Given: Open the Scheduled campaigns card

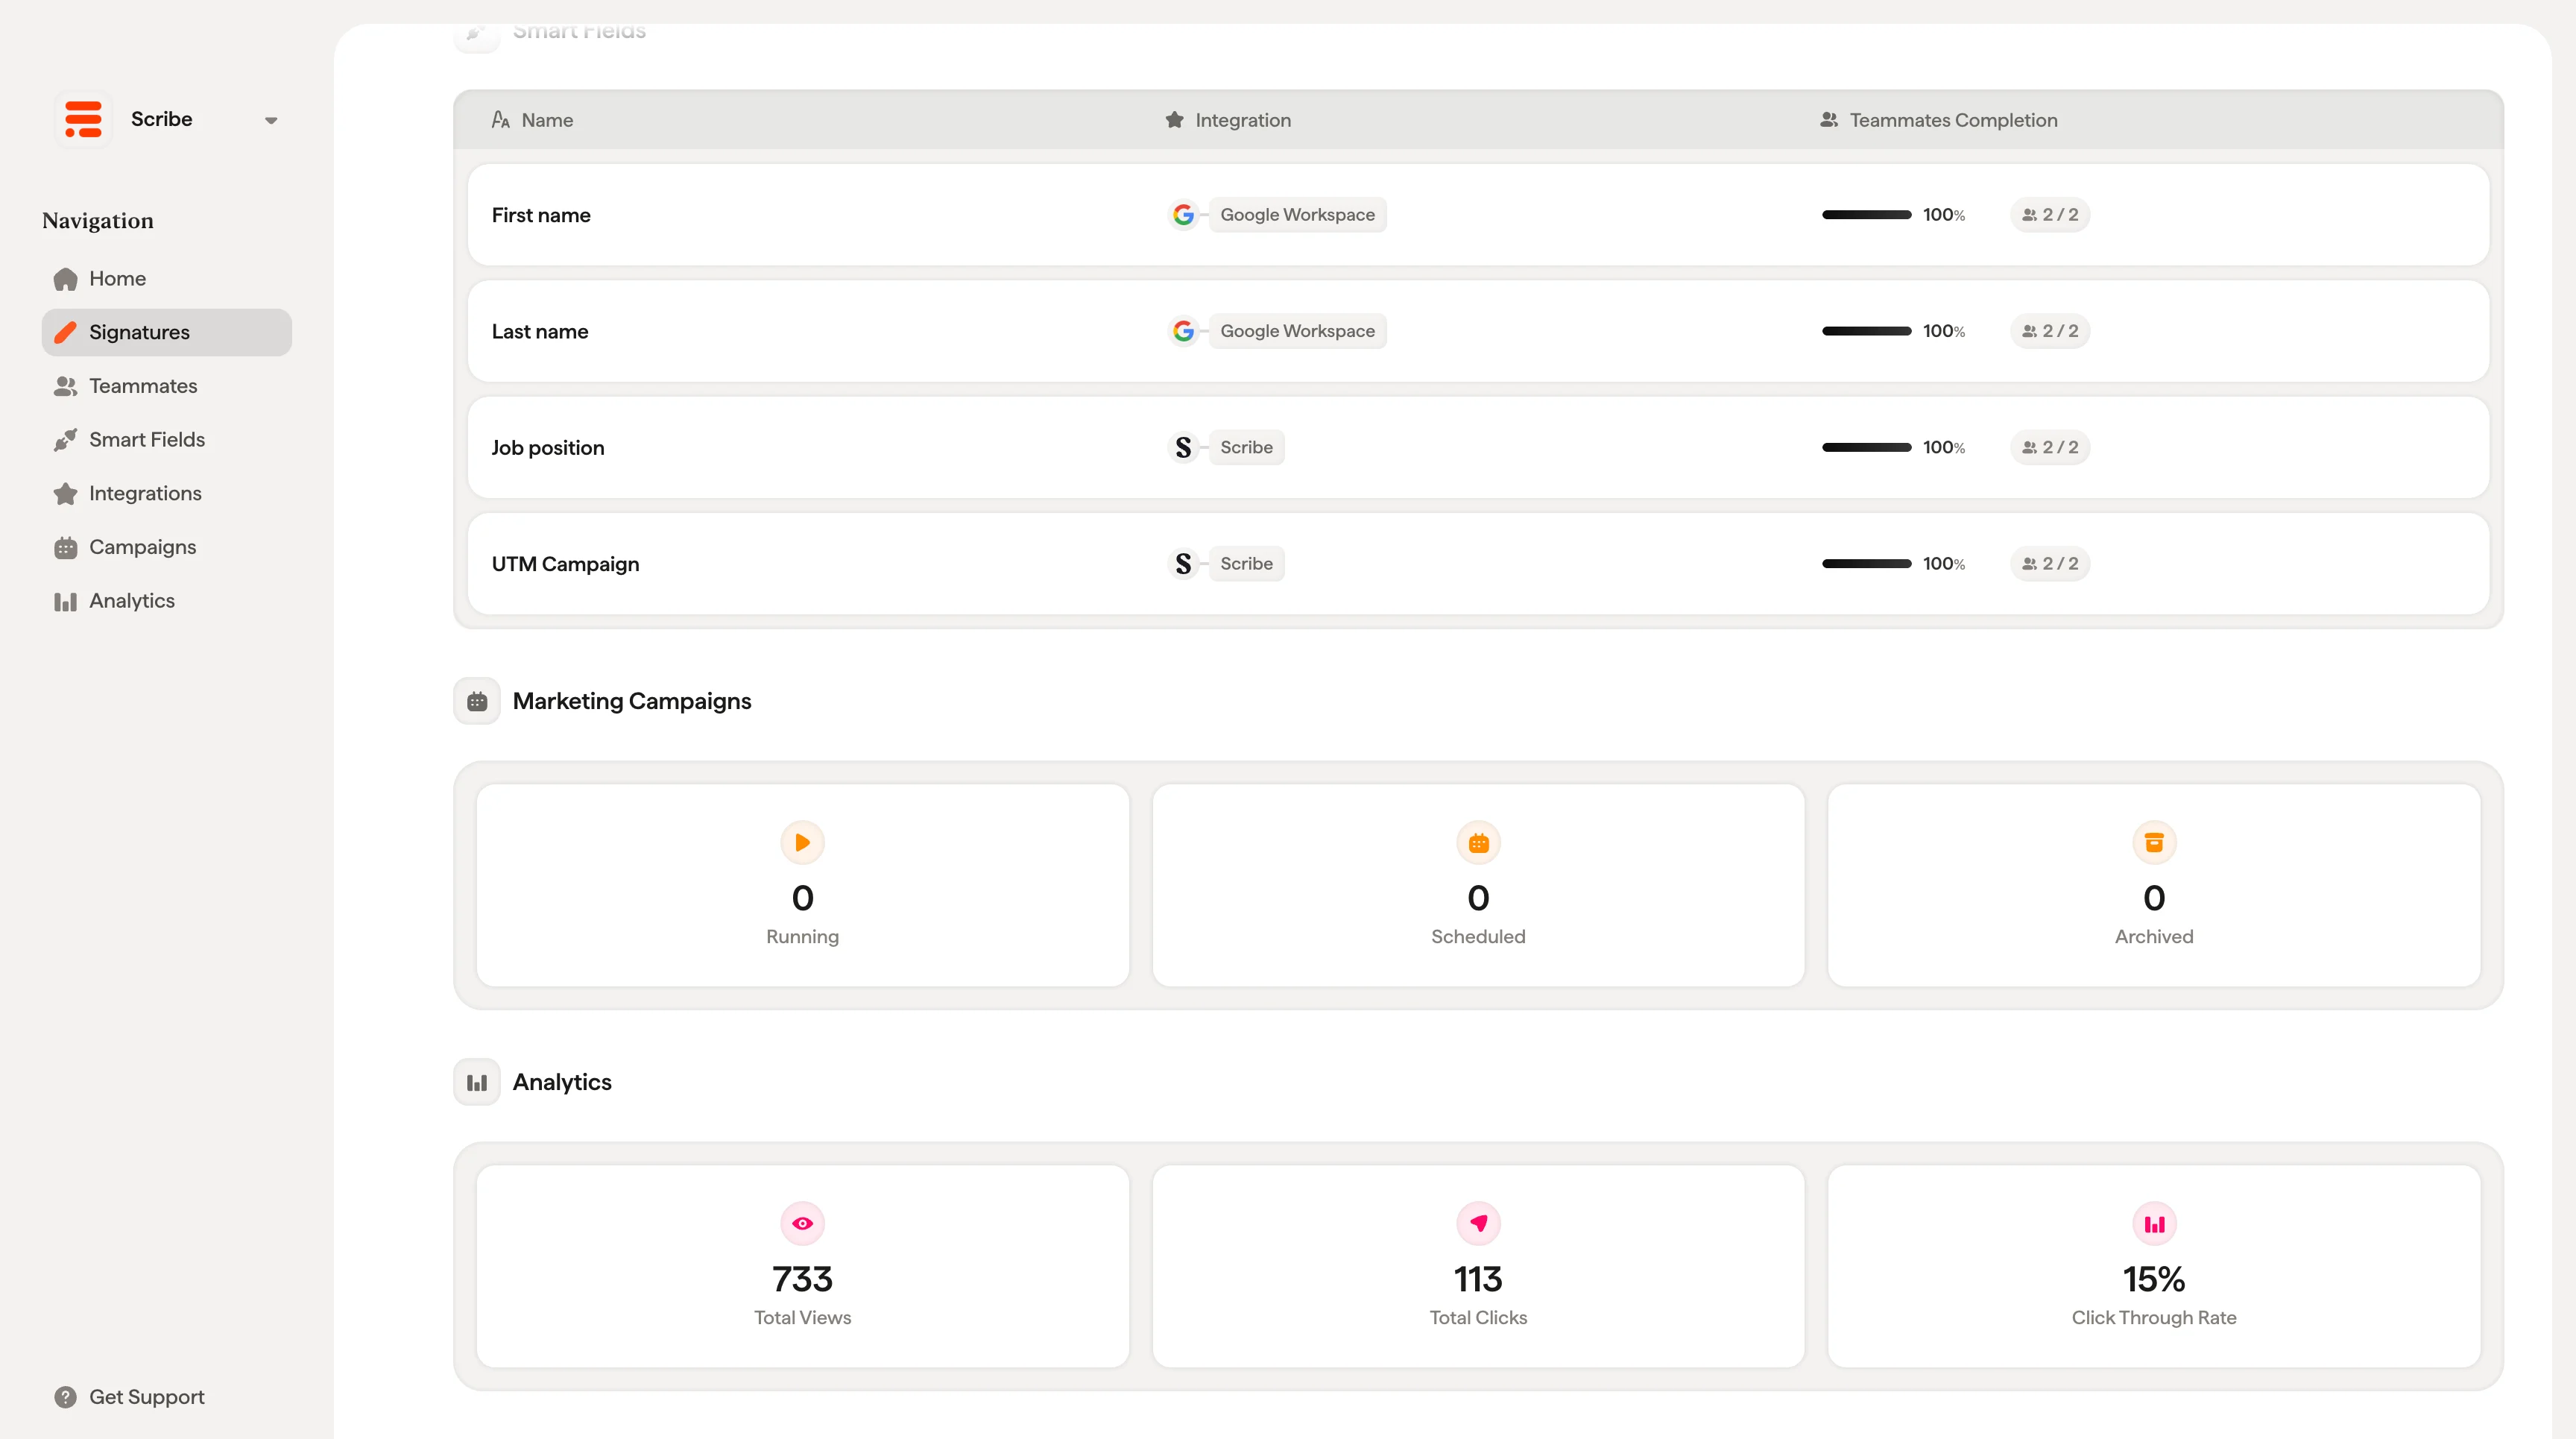Looking at the screenshot, I should (1478, 886).
